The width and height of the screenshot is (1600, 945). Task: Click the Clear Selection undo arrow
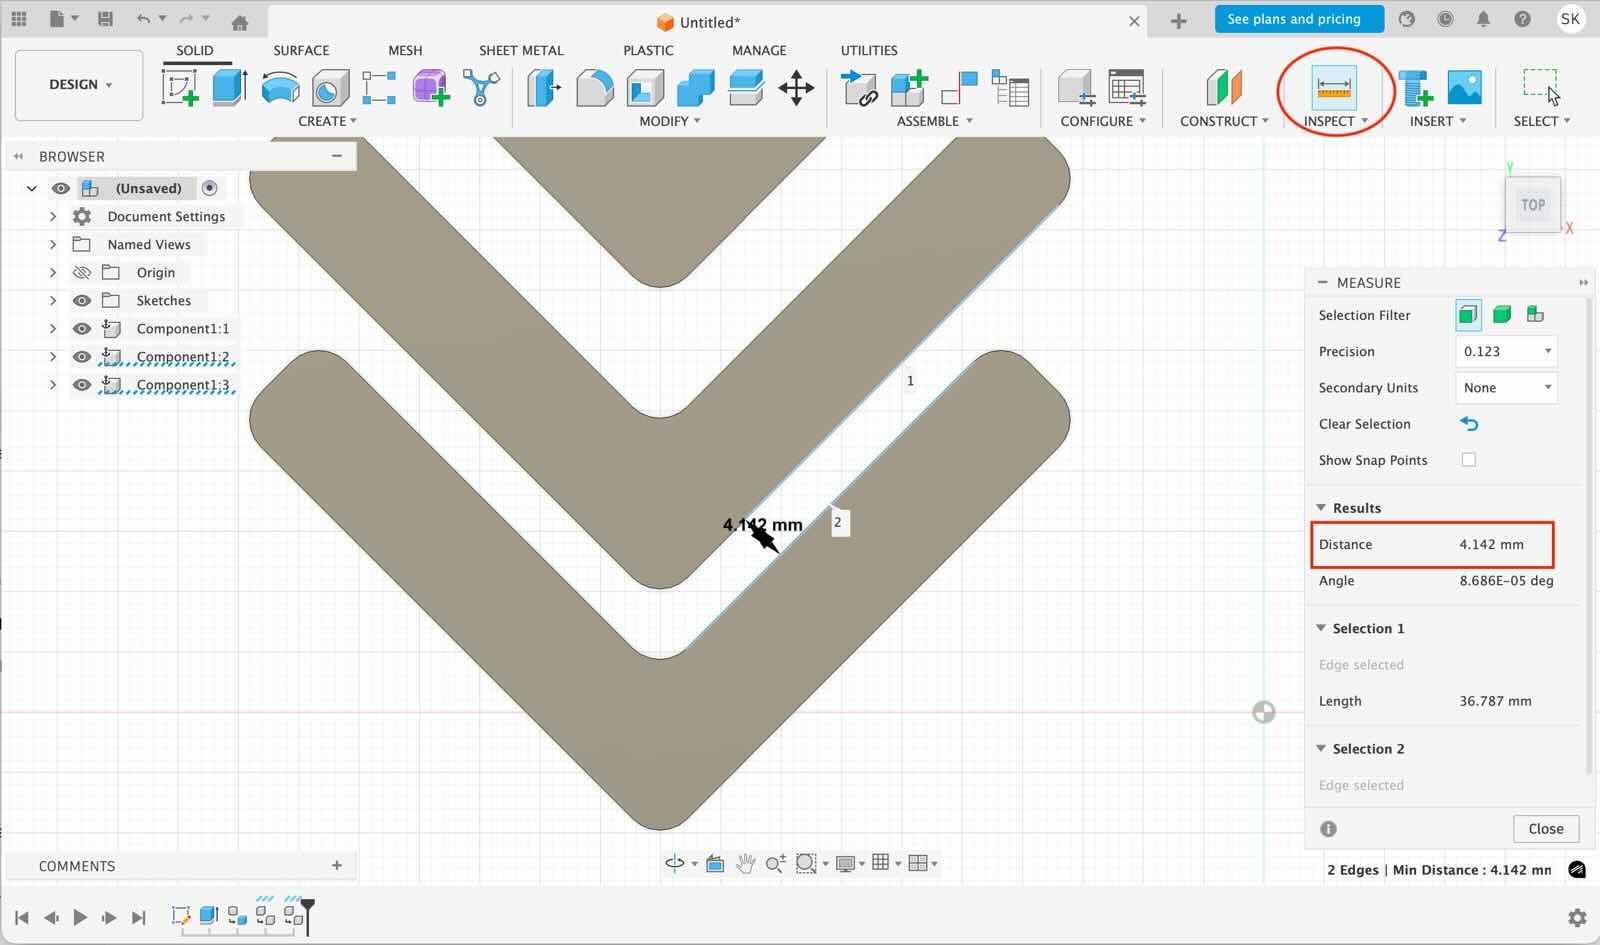click(1468, 424)
